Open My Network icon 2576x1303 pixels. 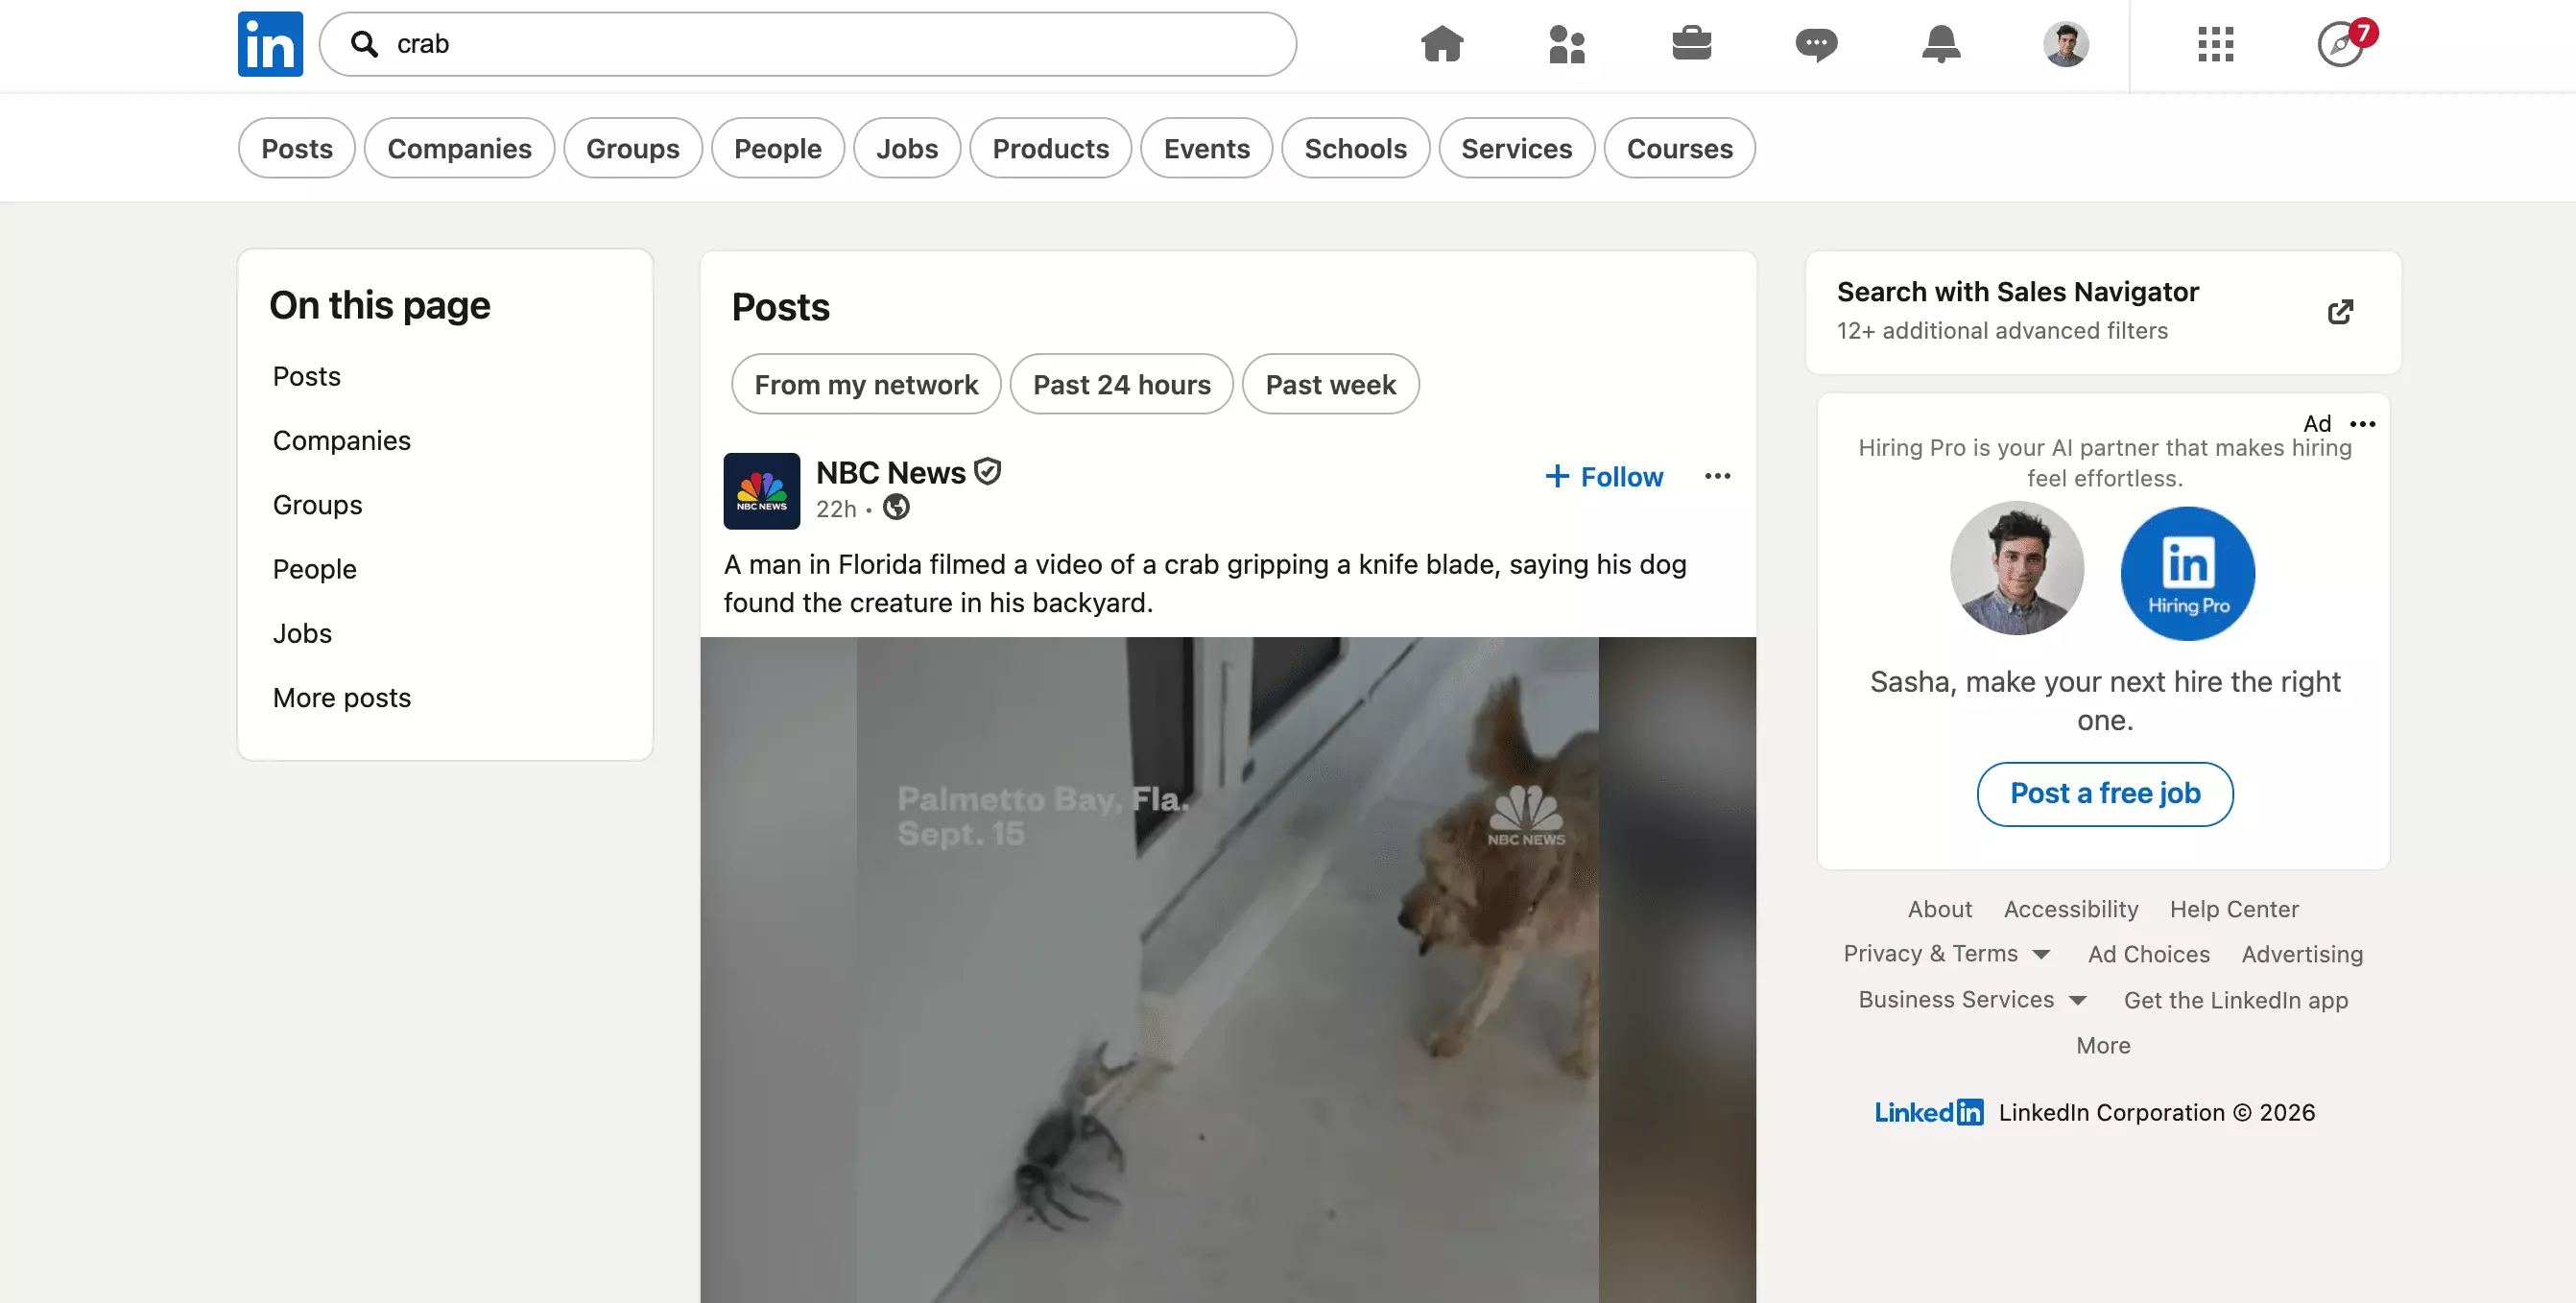click(1567, 44)
